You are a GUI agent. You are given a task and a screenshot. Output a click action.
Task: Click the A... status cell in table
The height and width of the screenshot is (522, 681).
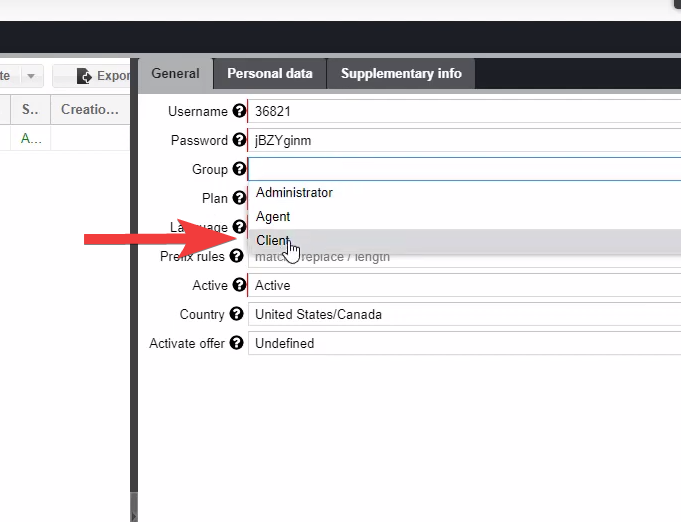click(30, 139)
